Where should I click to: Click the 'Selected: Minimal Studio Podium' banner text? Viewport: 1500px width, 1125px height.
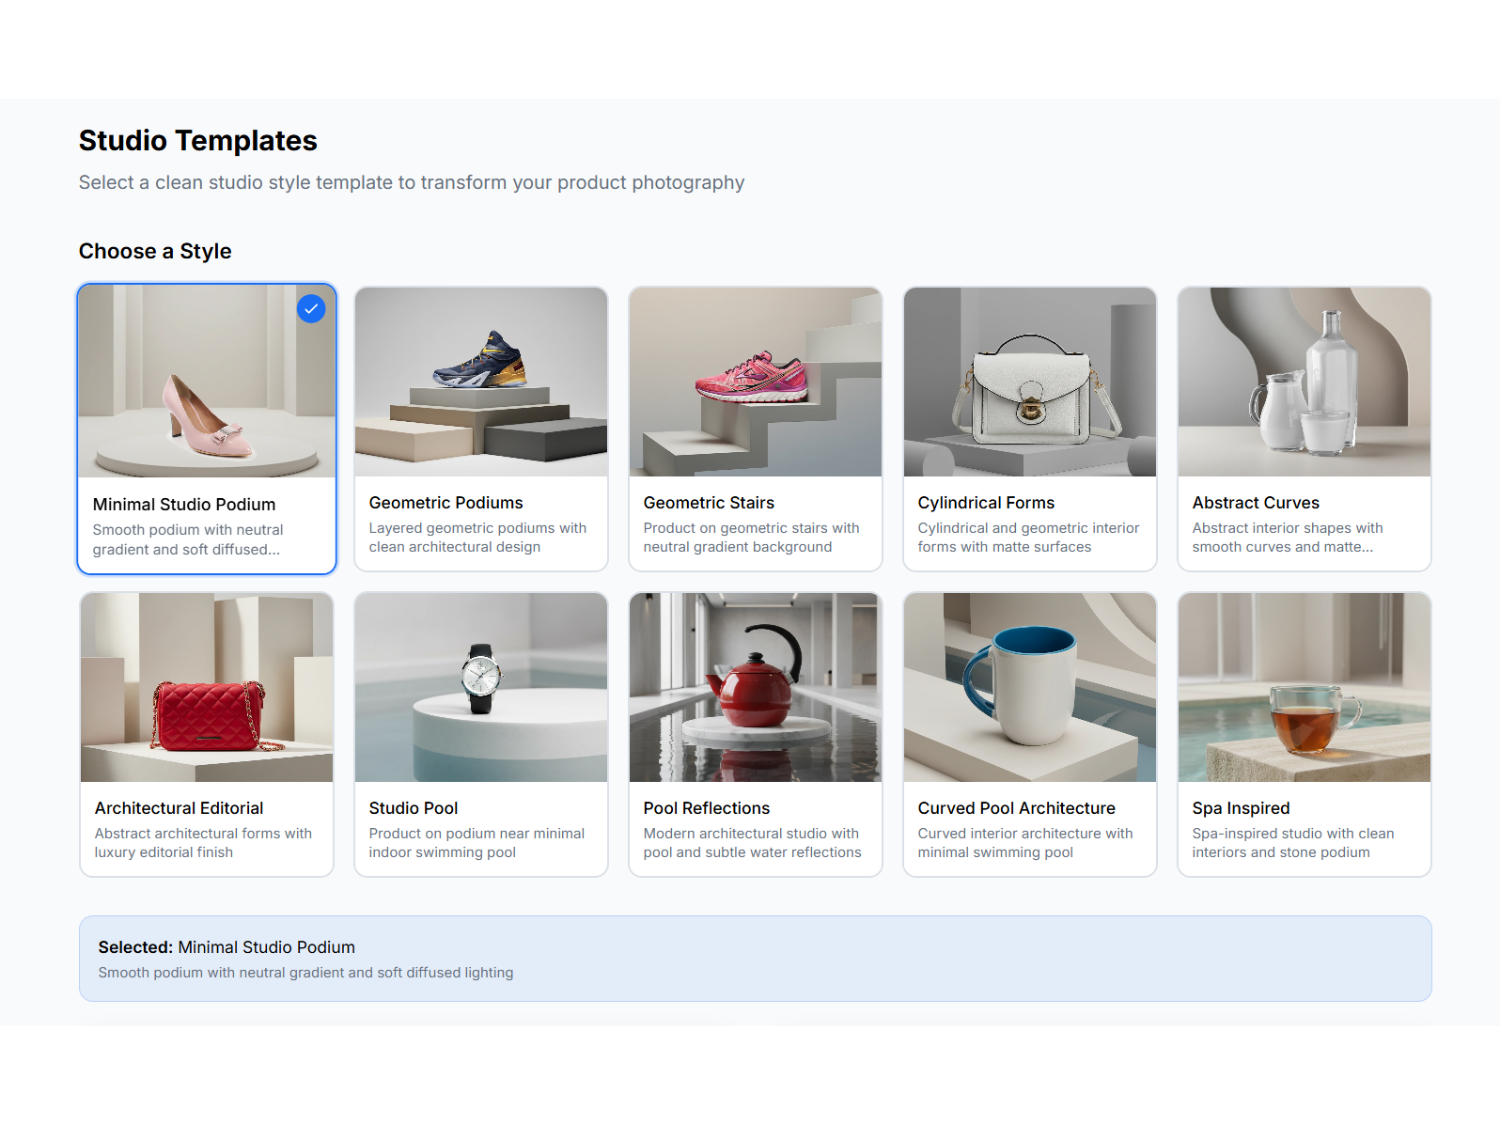(x=226, y=947)
